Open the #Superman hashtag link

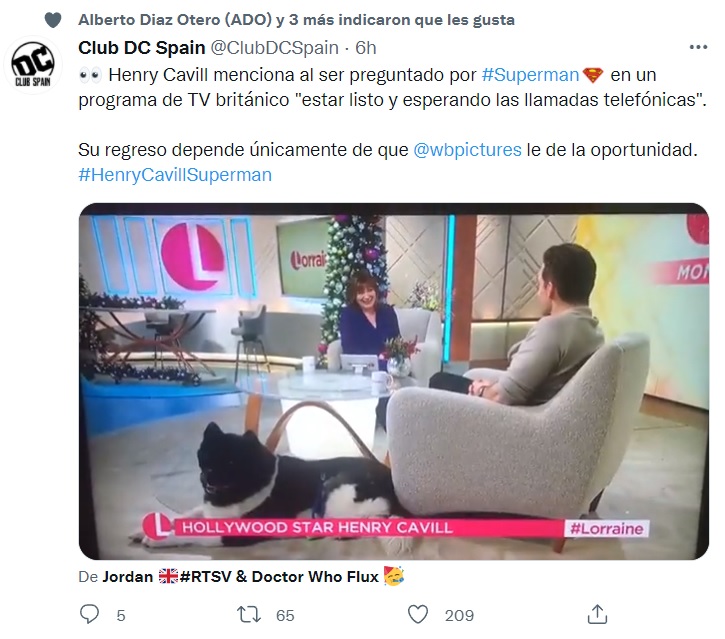click(530, 75)
